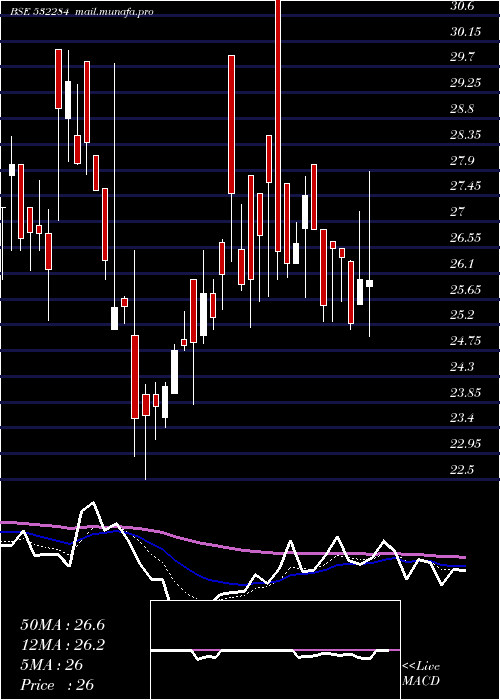The height and width of the screenshot is (700, 500).
Task: Click the 24.3 price axis label
Action: click(461, 367)
